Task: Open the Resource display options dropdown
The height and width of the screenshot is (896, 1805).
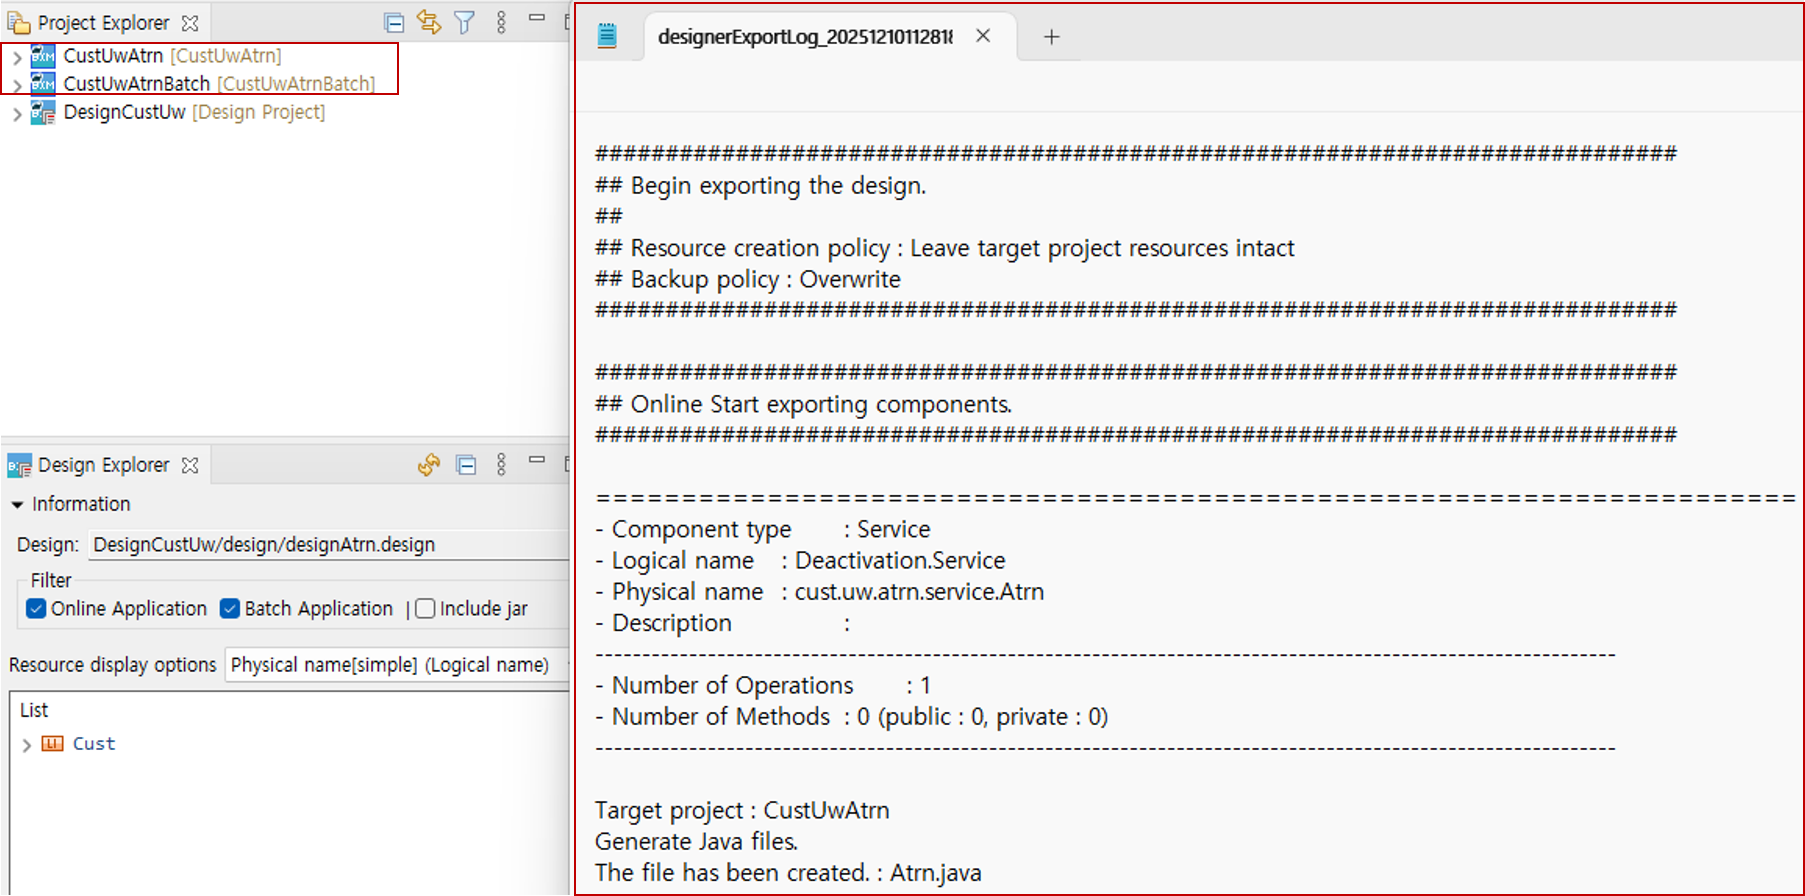Action: pyautogui.click(x=396, y=665)
